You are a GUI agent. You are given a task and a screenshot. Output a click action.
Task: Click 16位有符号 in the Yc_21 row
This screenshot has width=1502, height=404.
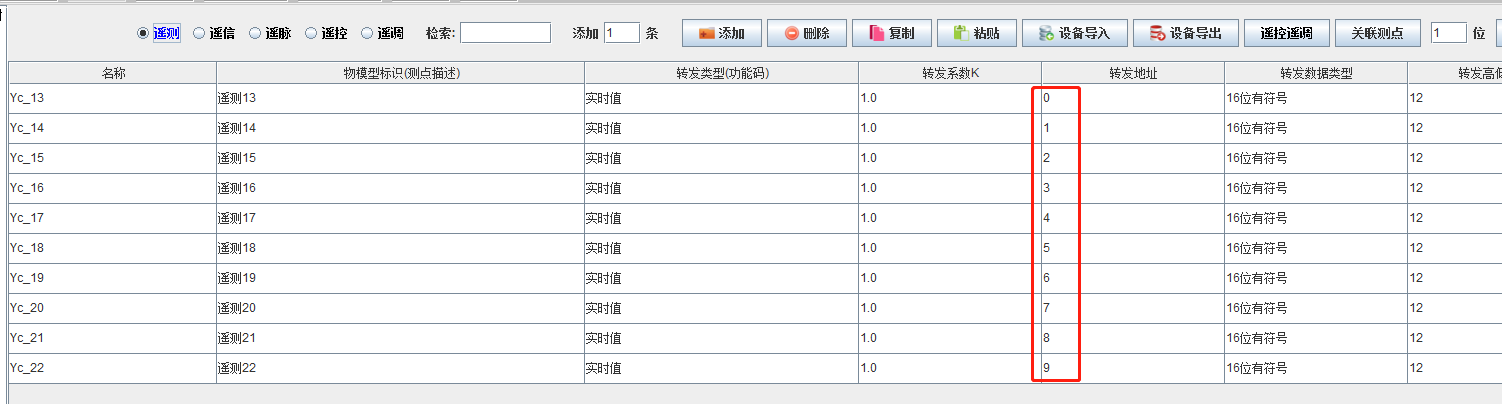(x=1316, y=338)
